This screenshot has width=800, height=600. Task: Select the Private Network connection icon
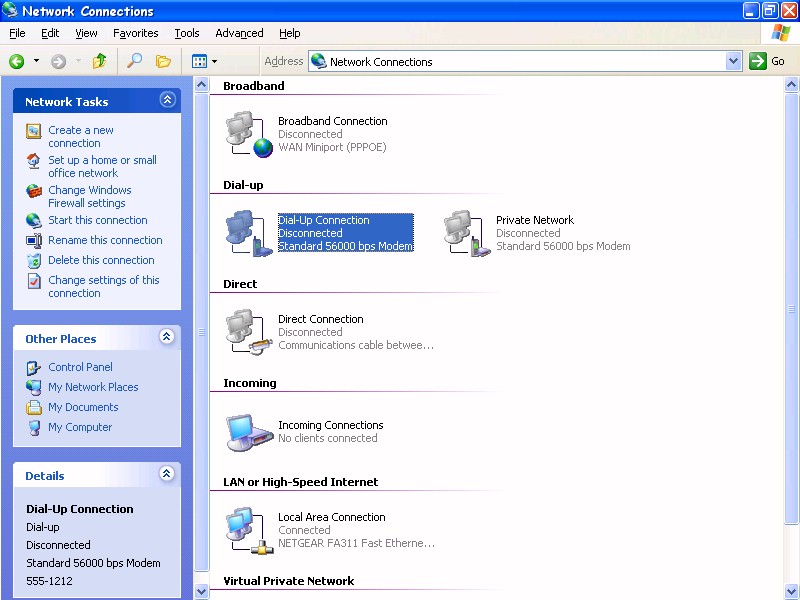(467, 233)
